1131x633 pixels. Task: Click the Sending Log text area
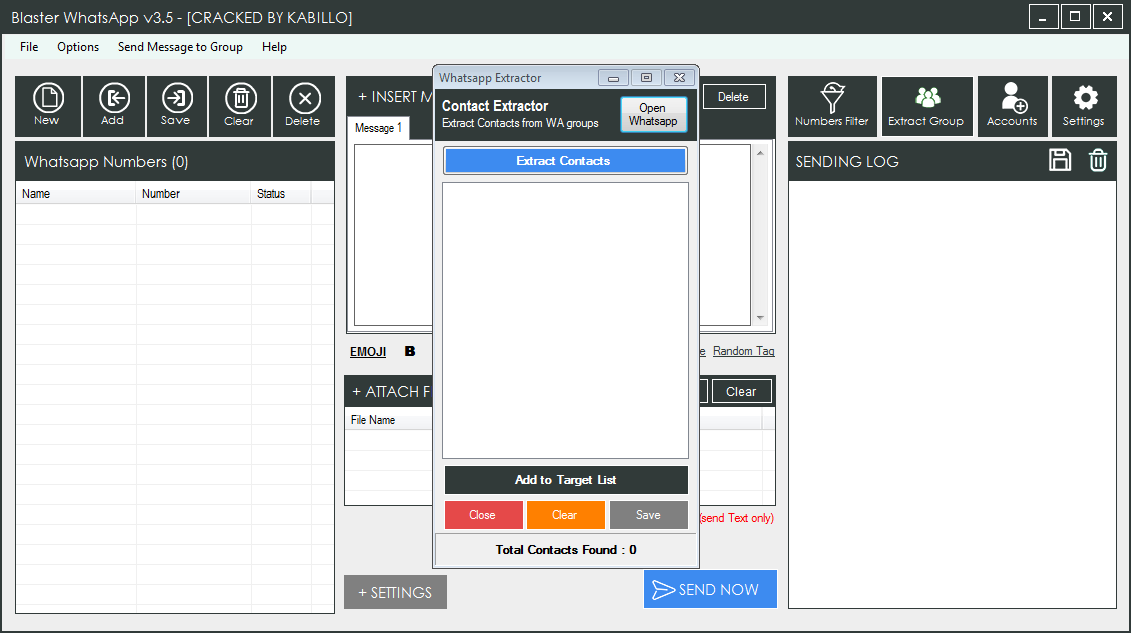(952, 394)
